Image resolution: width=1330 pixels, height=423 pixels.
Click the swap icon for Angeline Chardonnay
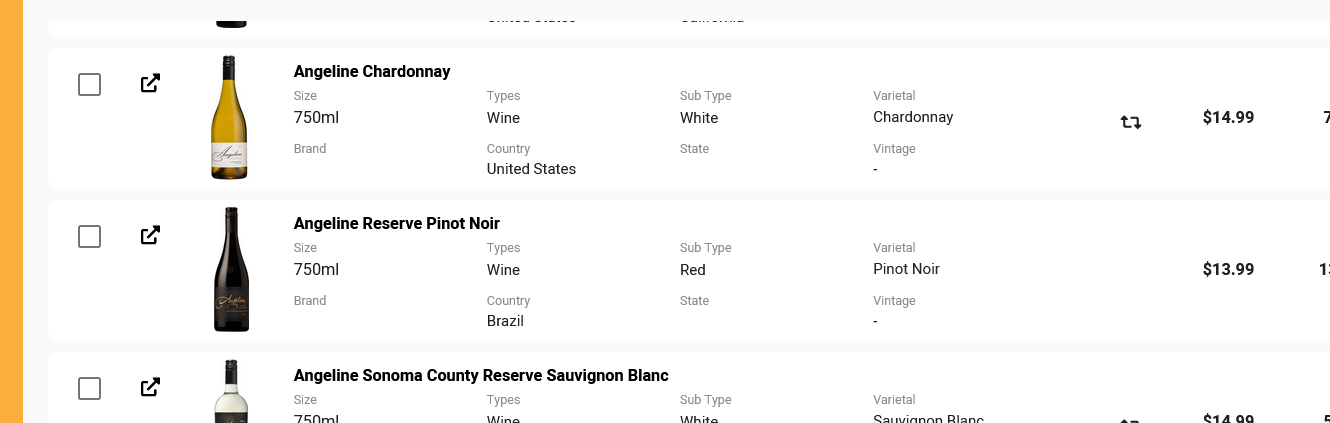coord(1131,122)
